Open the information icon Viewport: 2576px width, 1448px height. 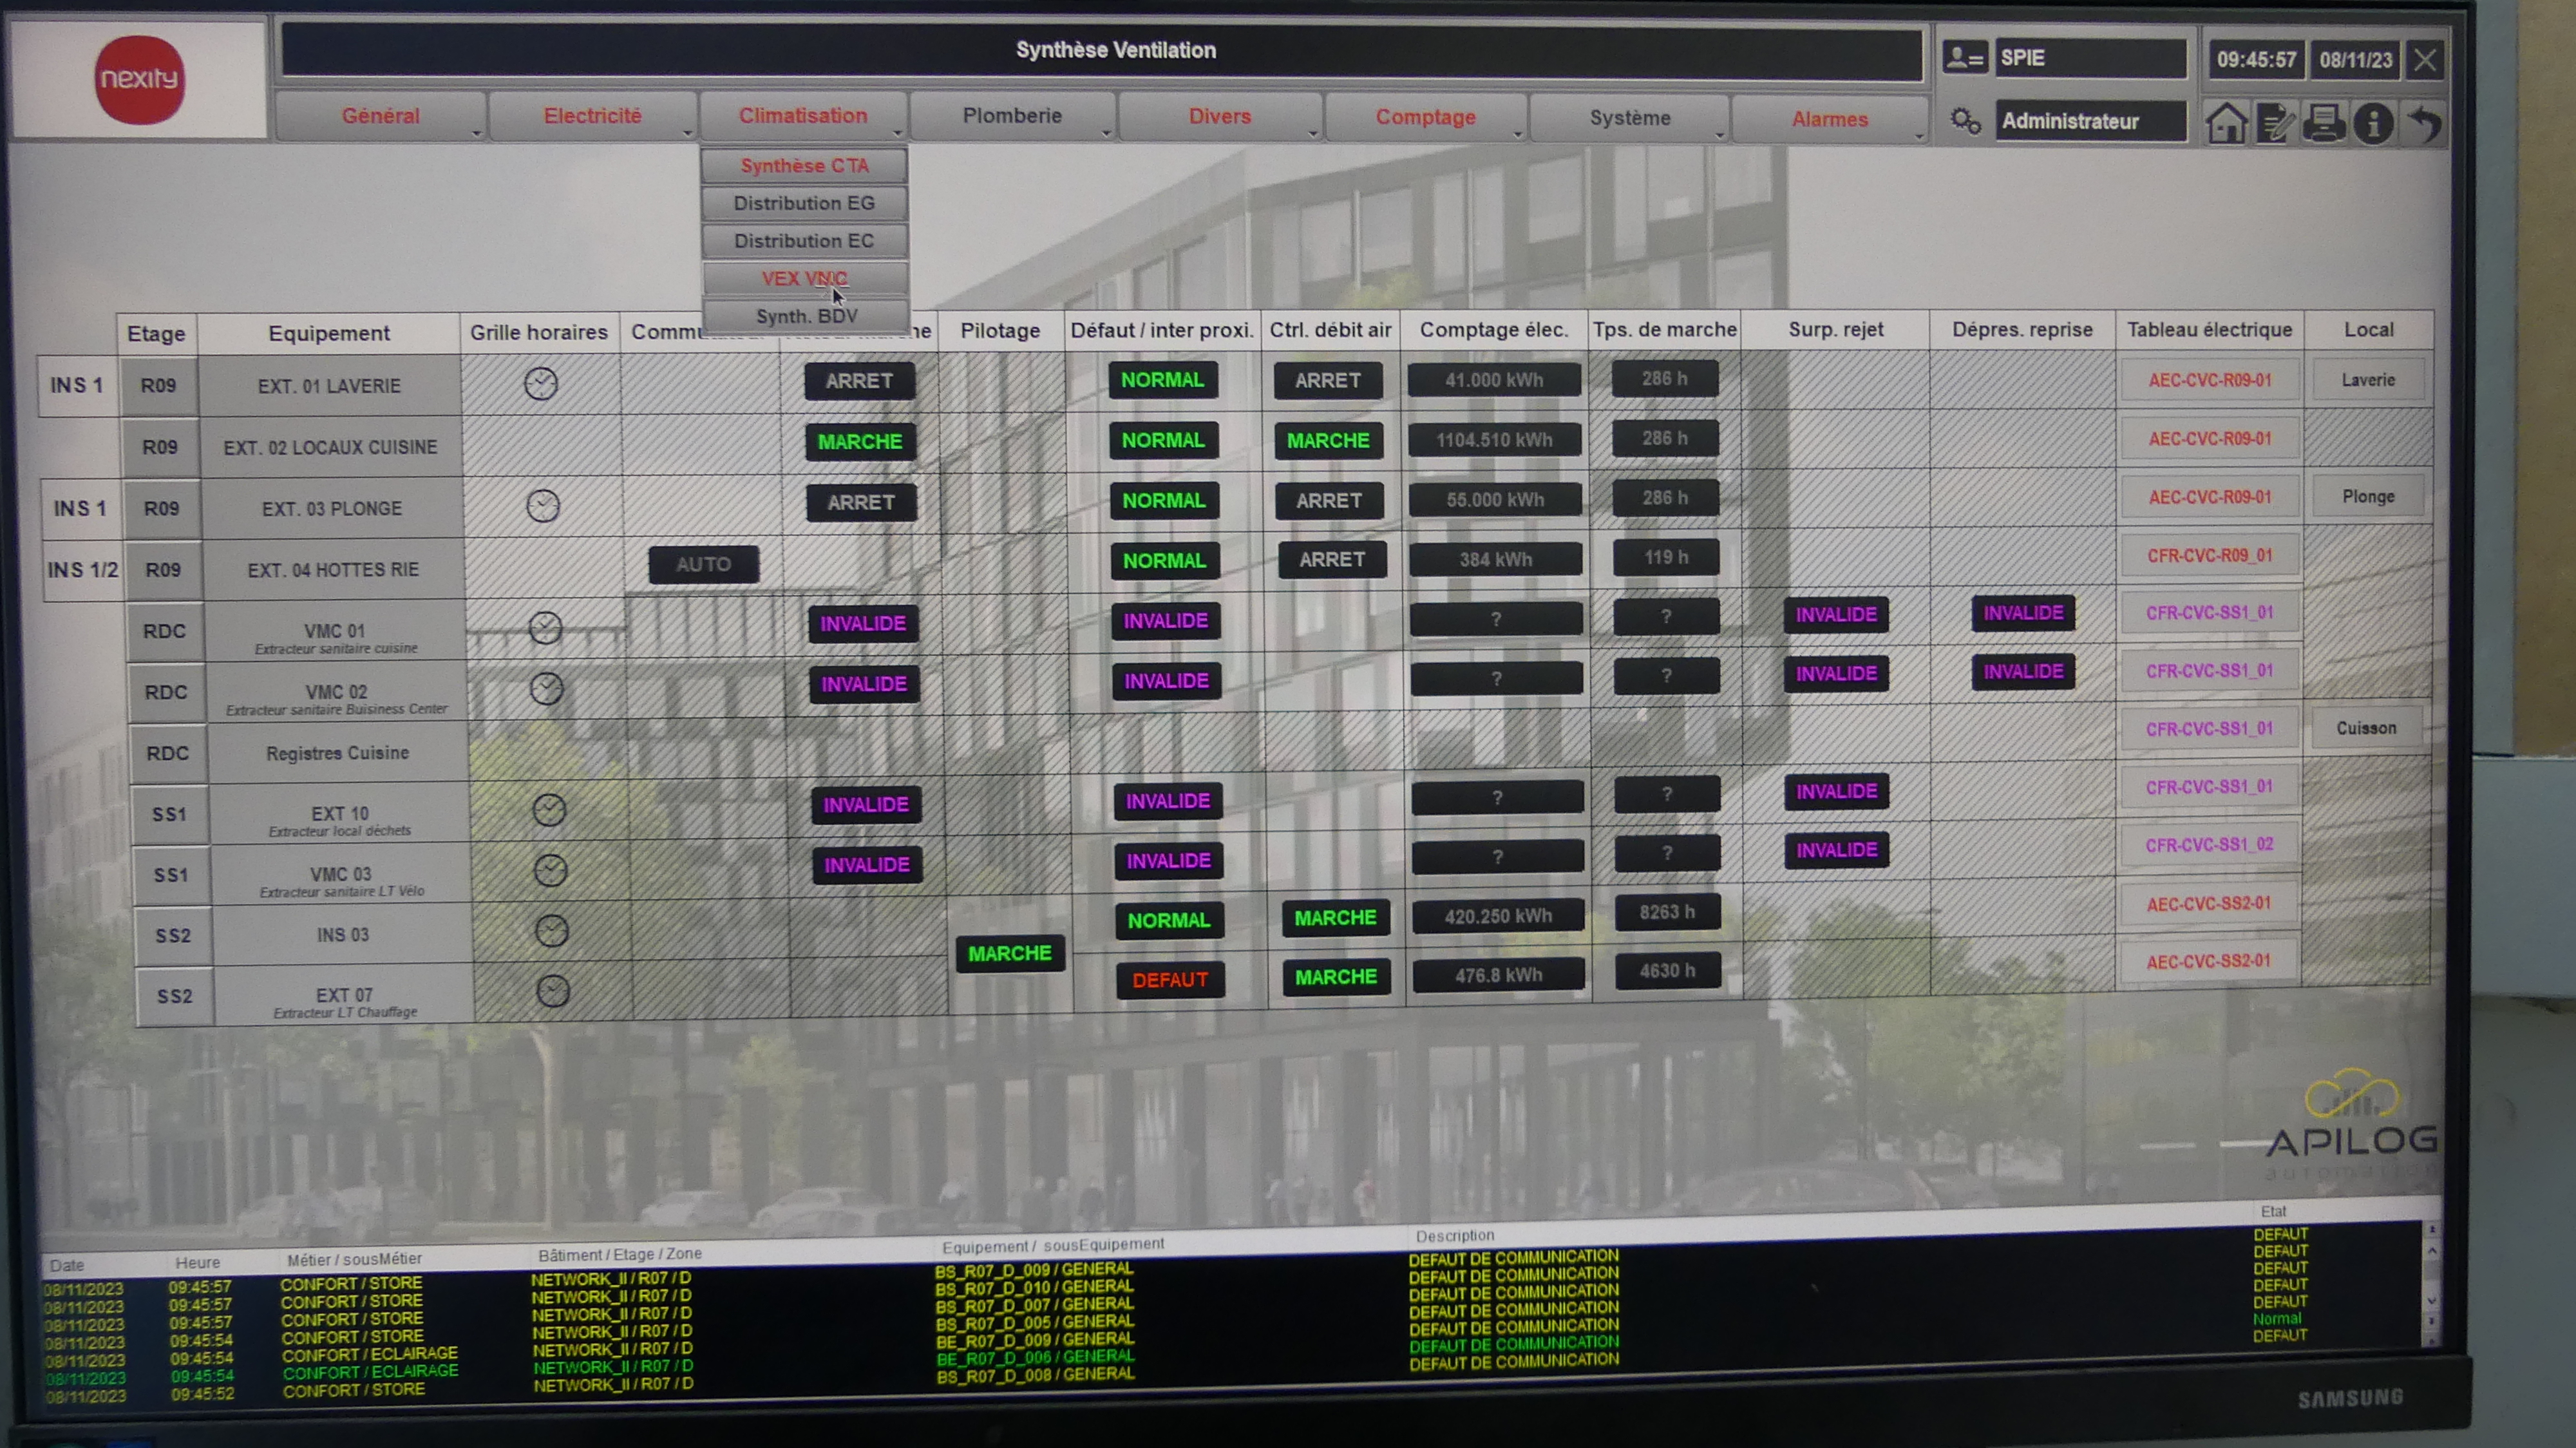[x=2373, y=123]
